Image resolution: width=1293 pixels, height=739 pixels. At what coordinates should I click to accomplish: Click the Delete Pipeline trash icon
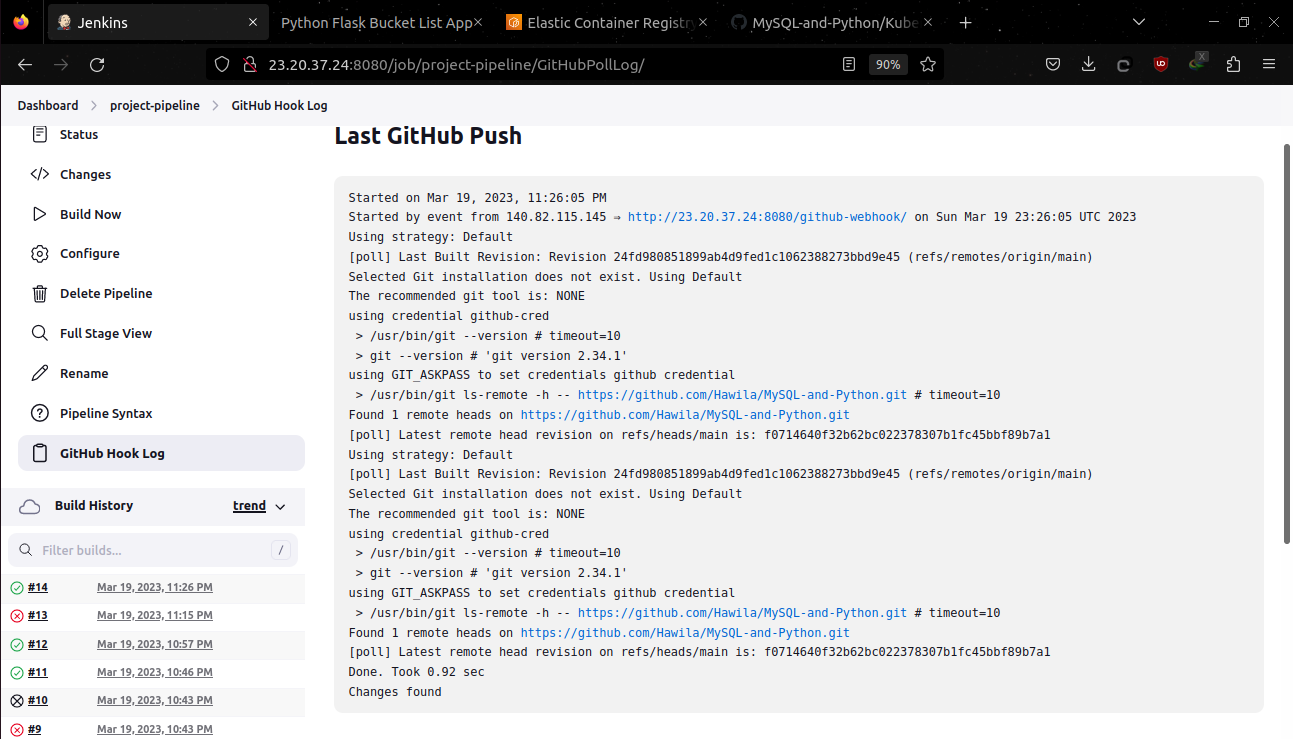pos(39,293)
